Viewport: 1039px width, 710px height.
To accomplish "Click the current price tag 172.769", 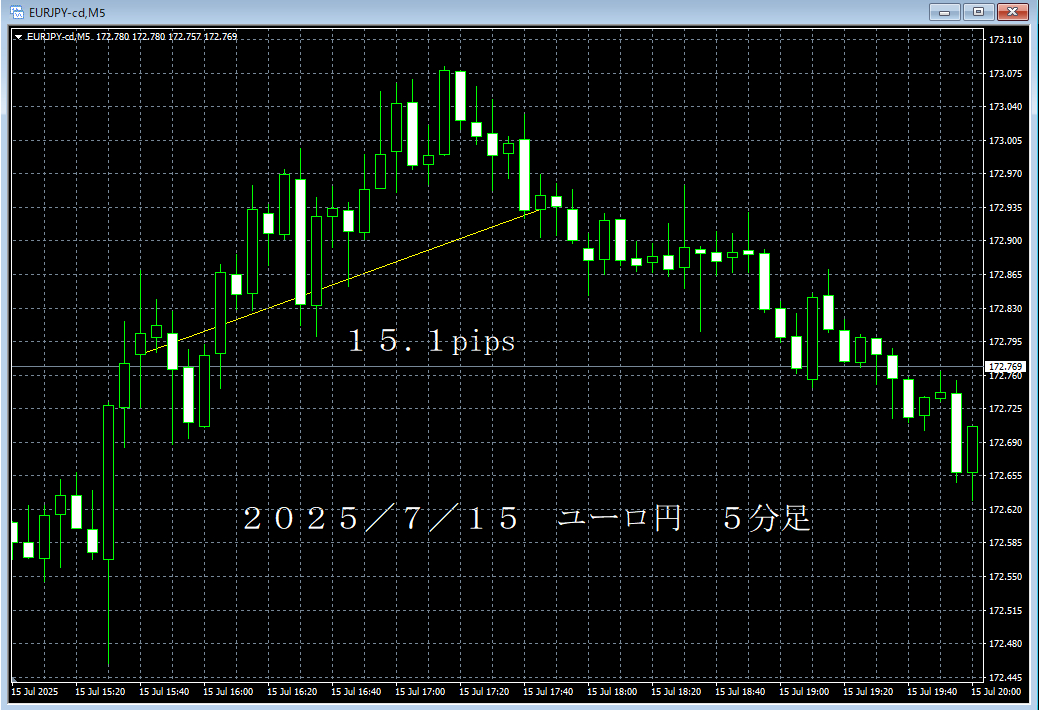I will 1005,366.
